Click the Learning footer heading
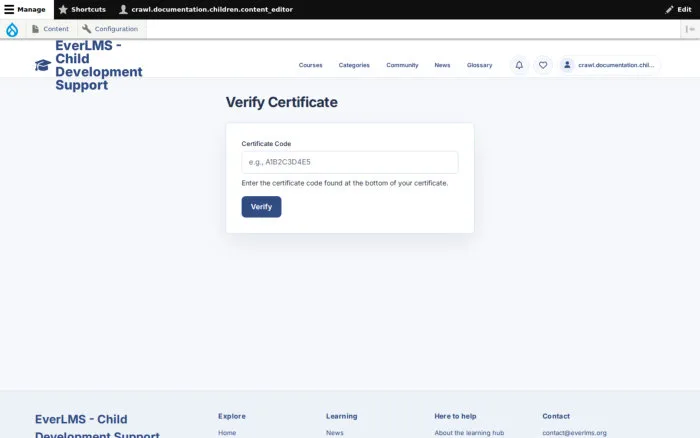700x438 pixels. (342, 416)
